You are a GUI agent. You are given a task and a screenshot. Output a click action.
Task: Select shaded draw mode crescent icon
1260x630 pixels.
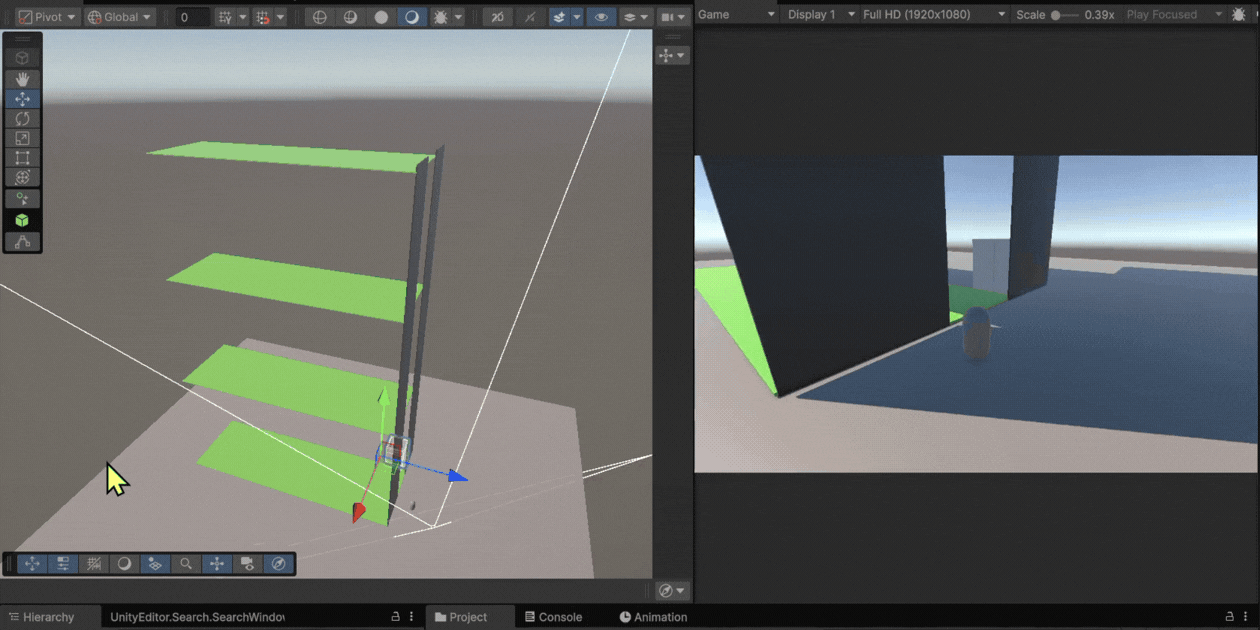click(x=411, y=17)
